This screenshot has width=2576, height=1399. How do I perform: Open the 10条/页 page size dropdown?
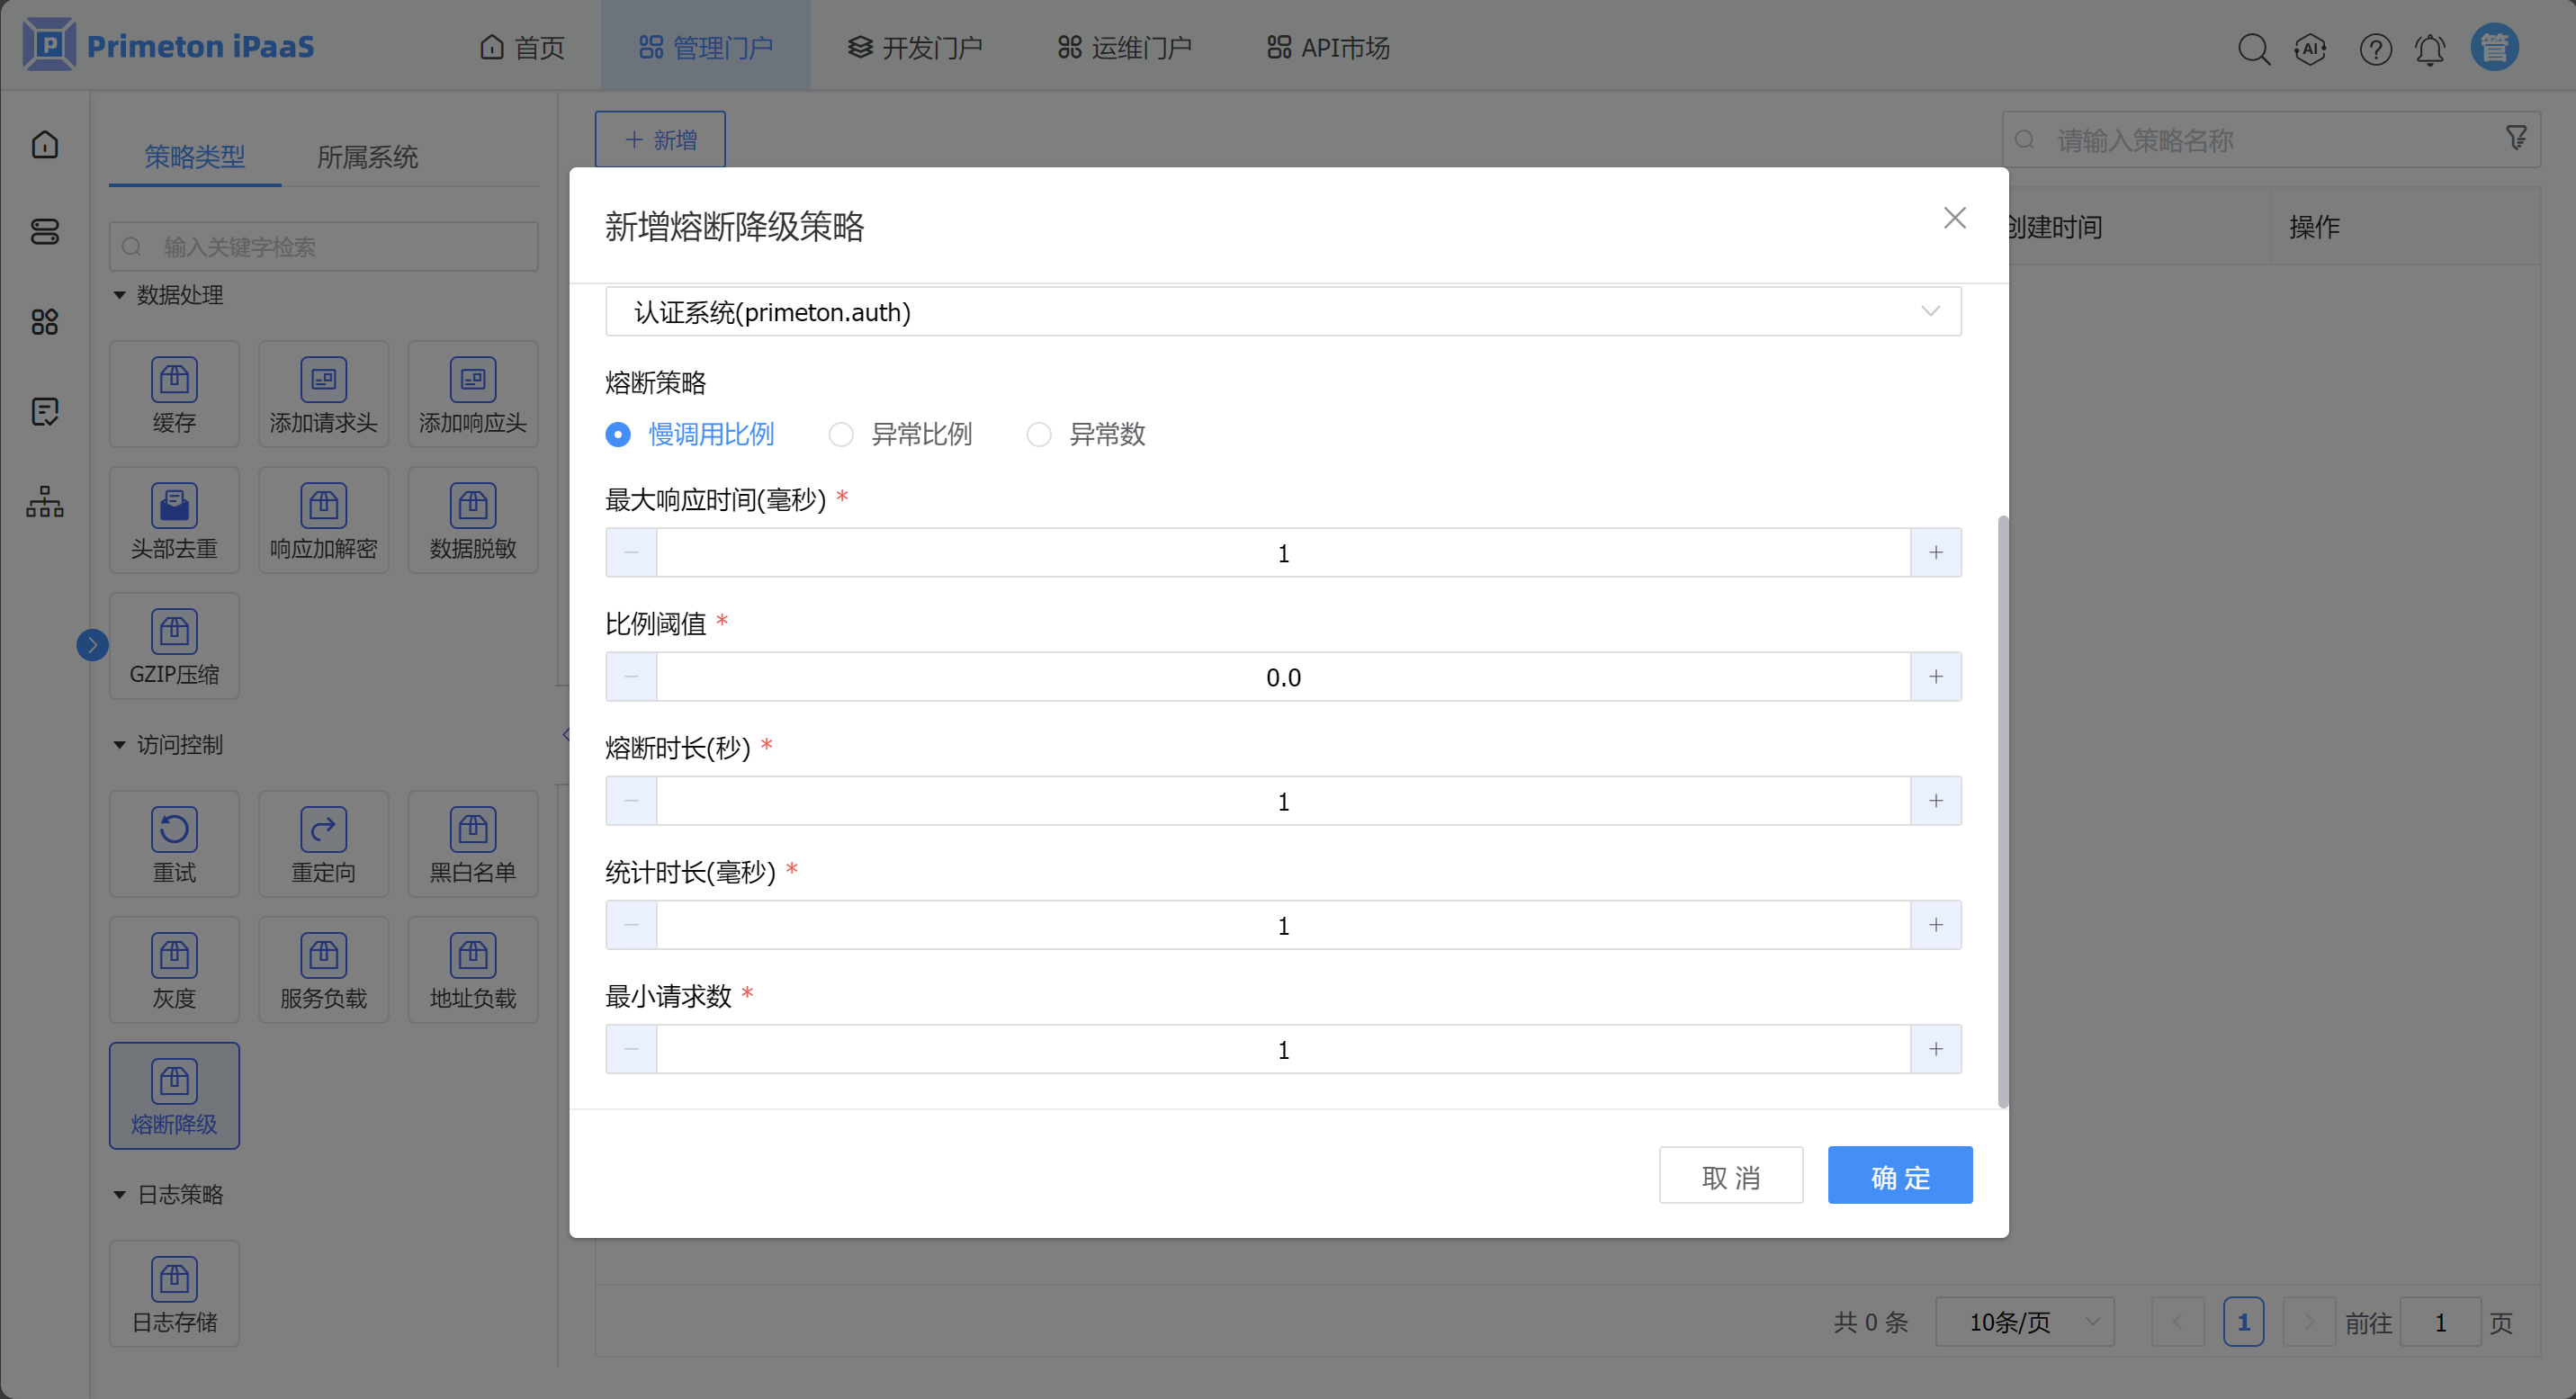click(x=2024, y=1321)
